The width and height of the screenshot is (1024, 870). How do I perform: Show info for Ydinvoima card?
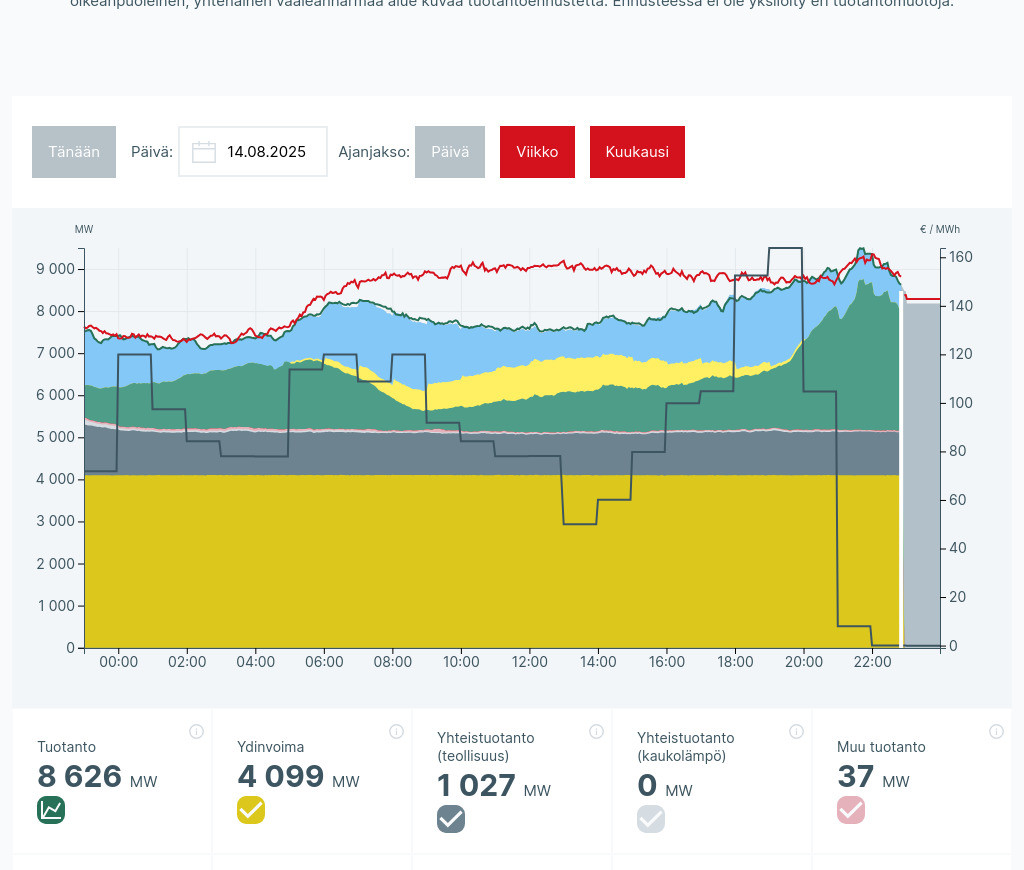[396, 731]
